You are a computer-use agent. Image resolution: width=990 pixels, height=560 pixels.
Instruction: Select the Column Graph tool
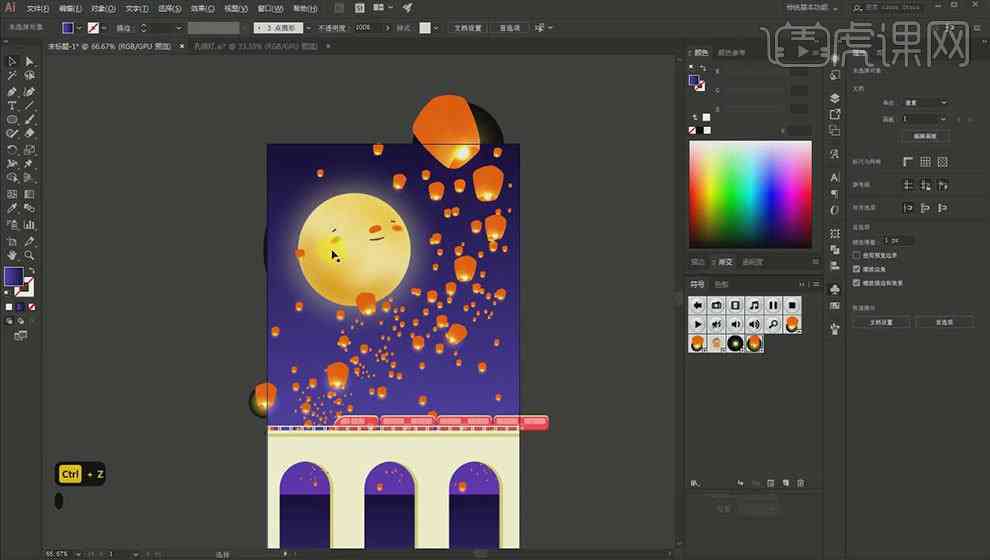click(x=29, y=225)
